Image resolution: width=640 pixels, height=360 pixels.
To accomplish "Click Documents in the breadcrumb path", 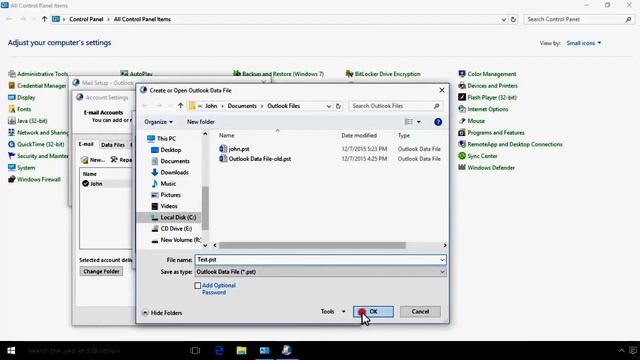I will (x=242, y=106).
